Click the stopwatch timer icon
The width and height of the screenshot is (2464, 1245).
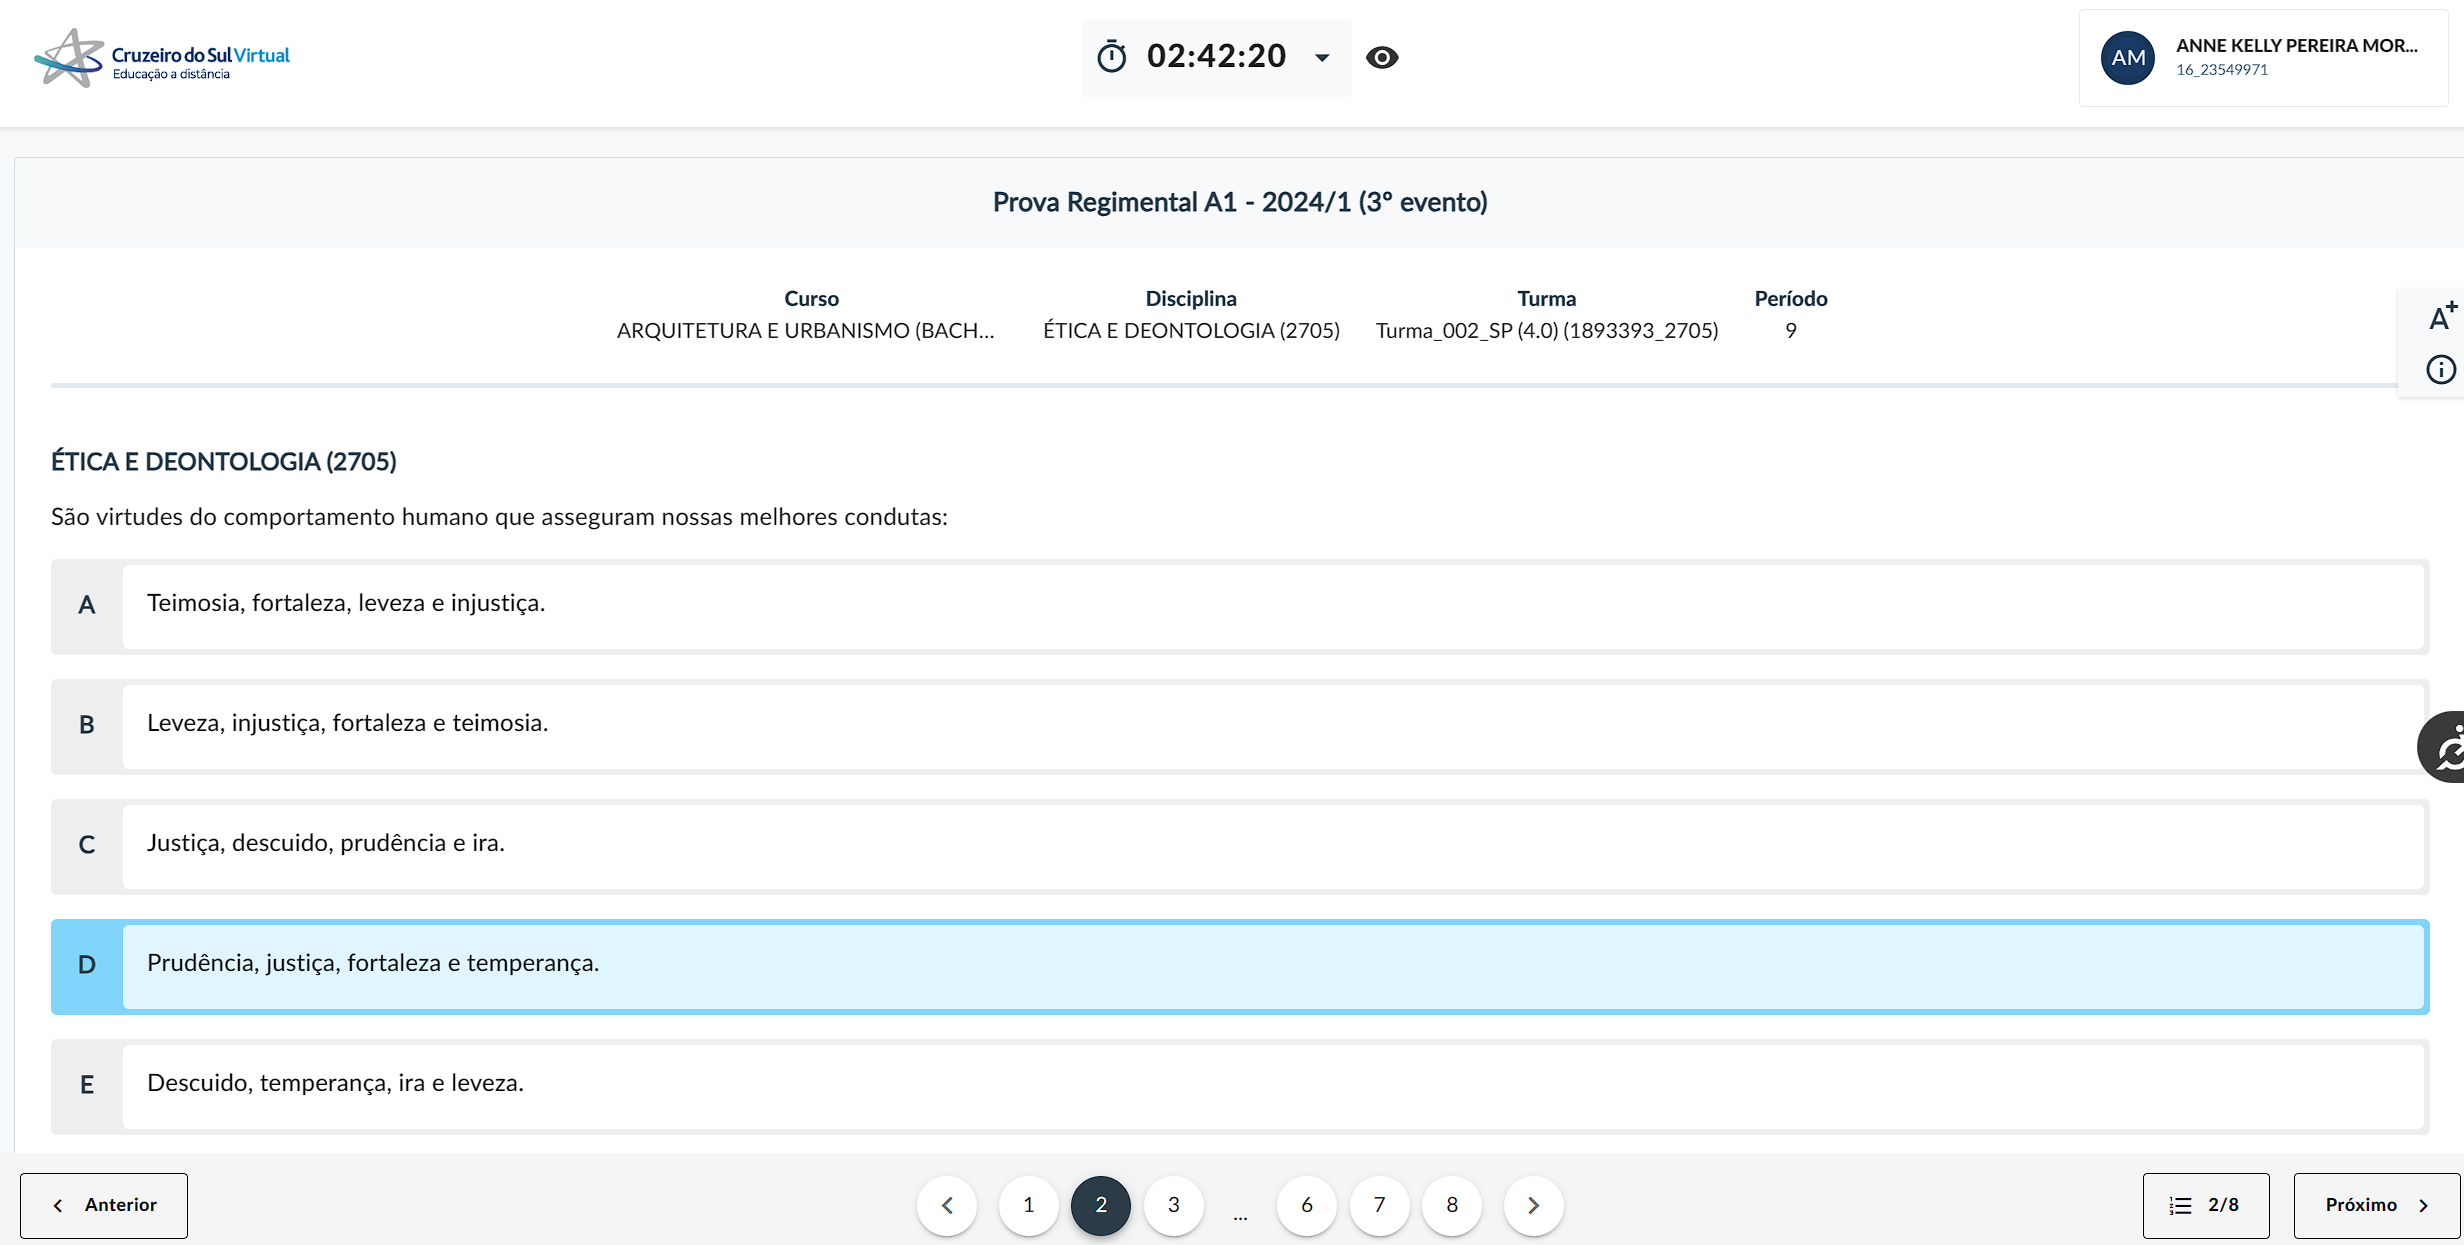click(1111, 57)
